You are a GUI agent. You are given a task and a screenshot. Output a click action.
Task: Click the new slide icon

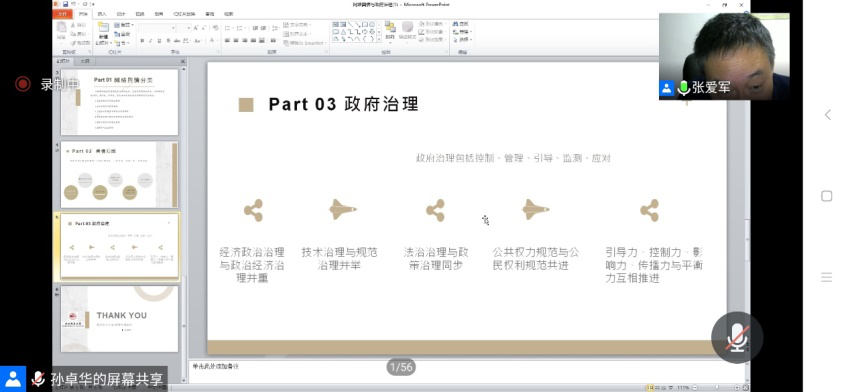(x=103, y=27)
